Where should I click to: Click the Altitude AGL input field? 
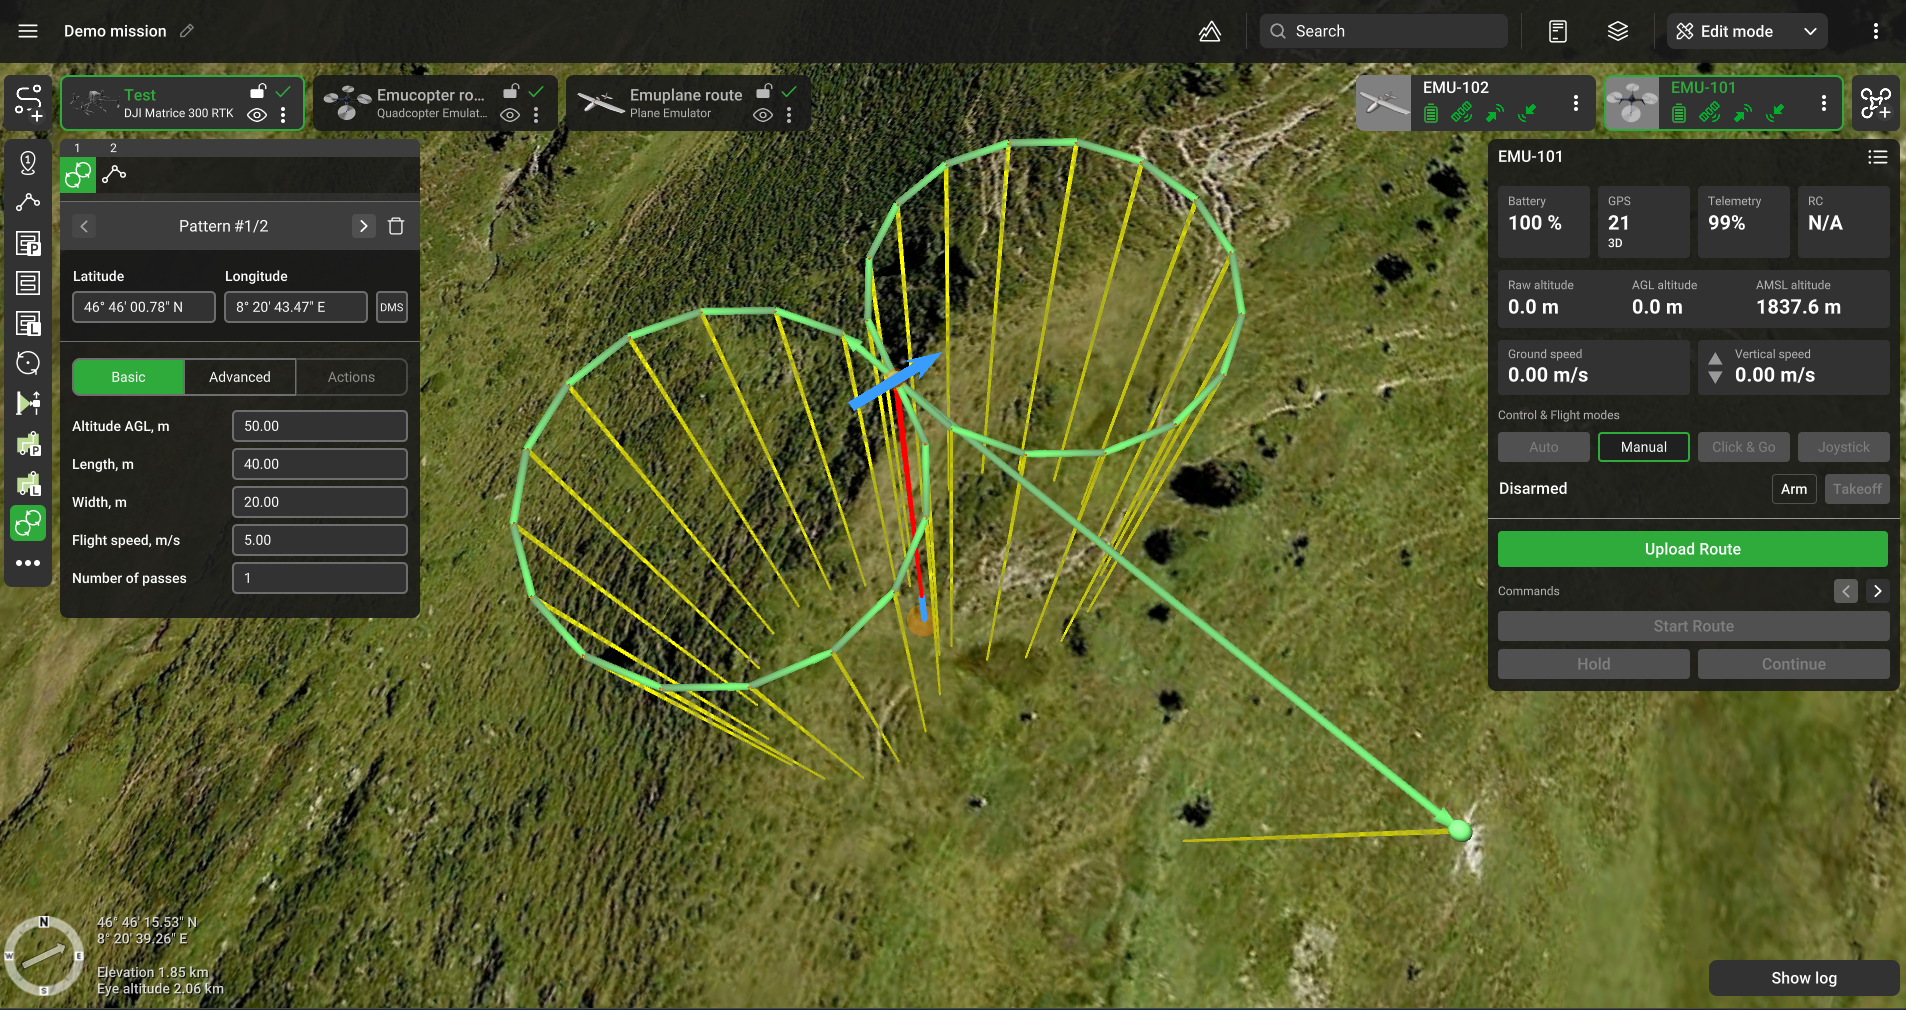click(319, 426)
